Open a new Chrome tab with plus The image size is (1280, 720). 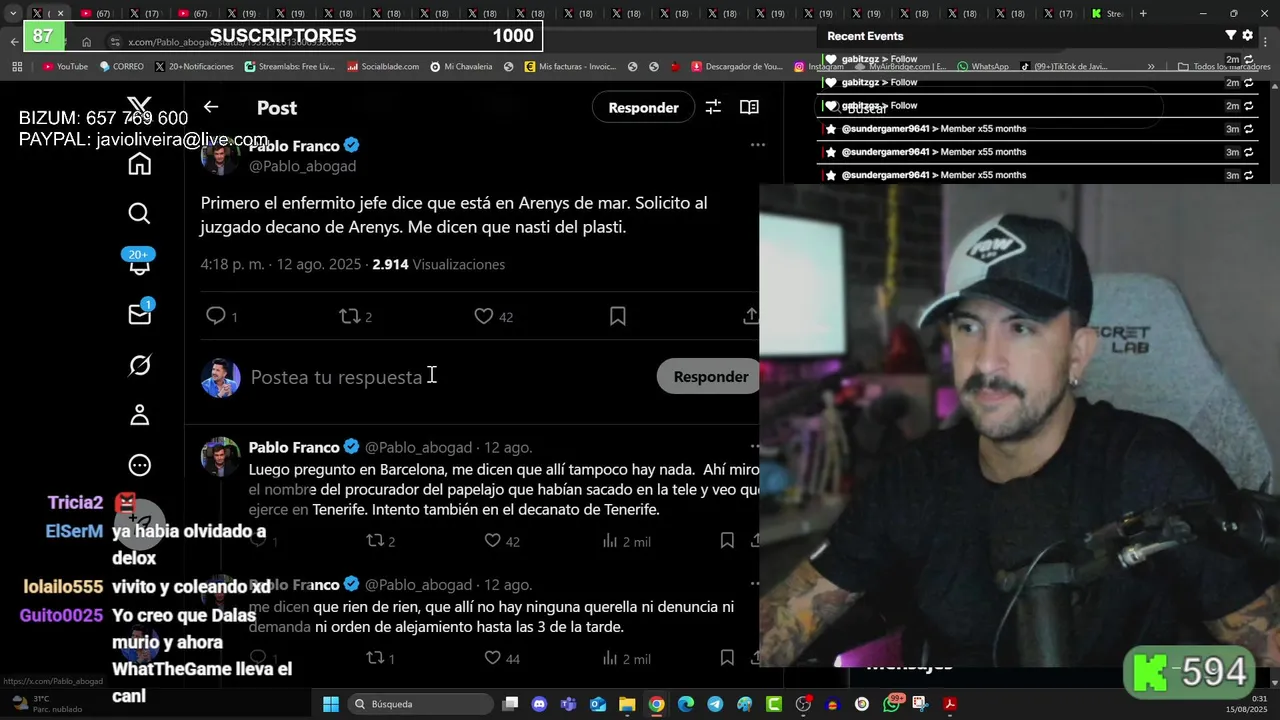1143,14
